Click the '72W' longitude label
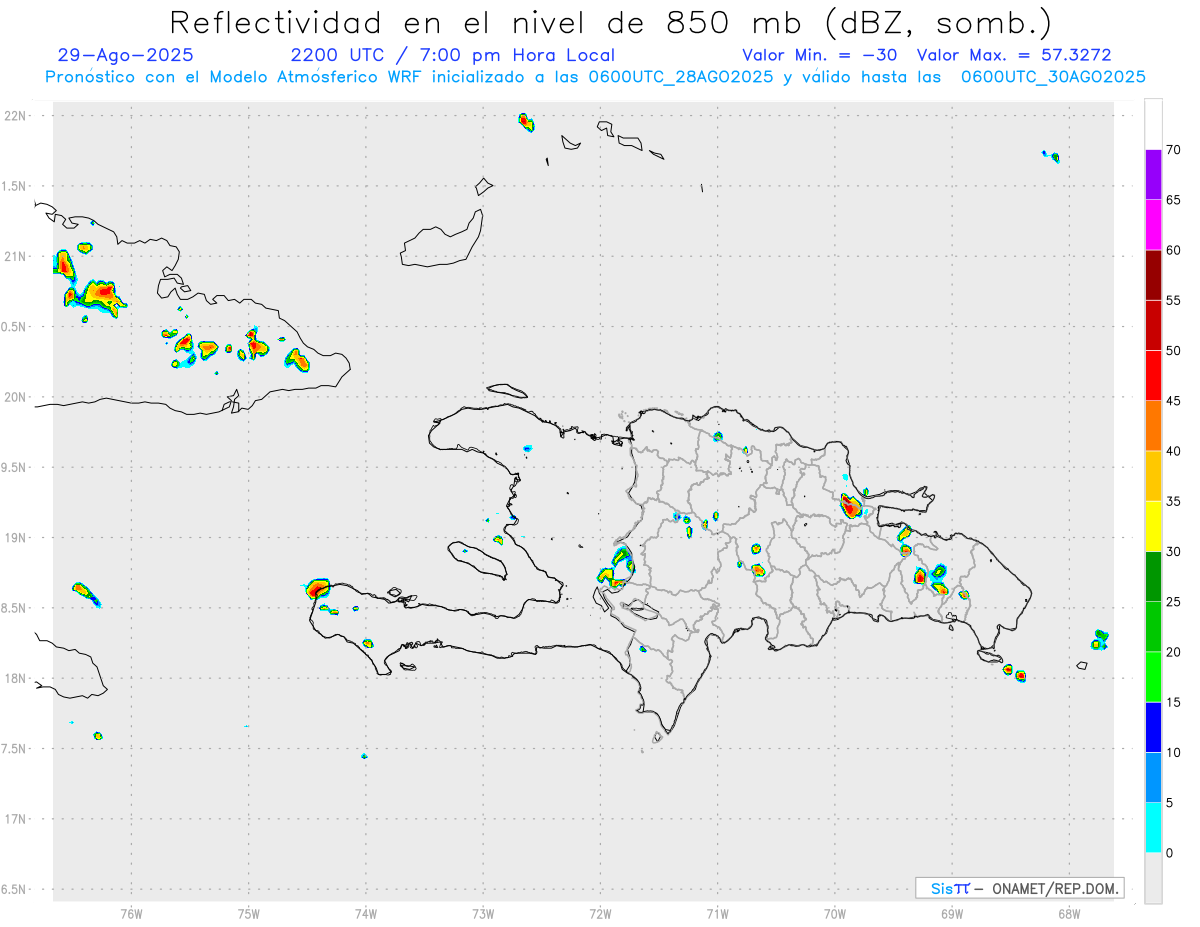 click(600, 913)
